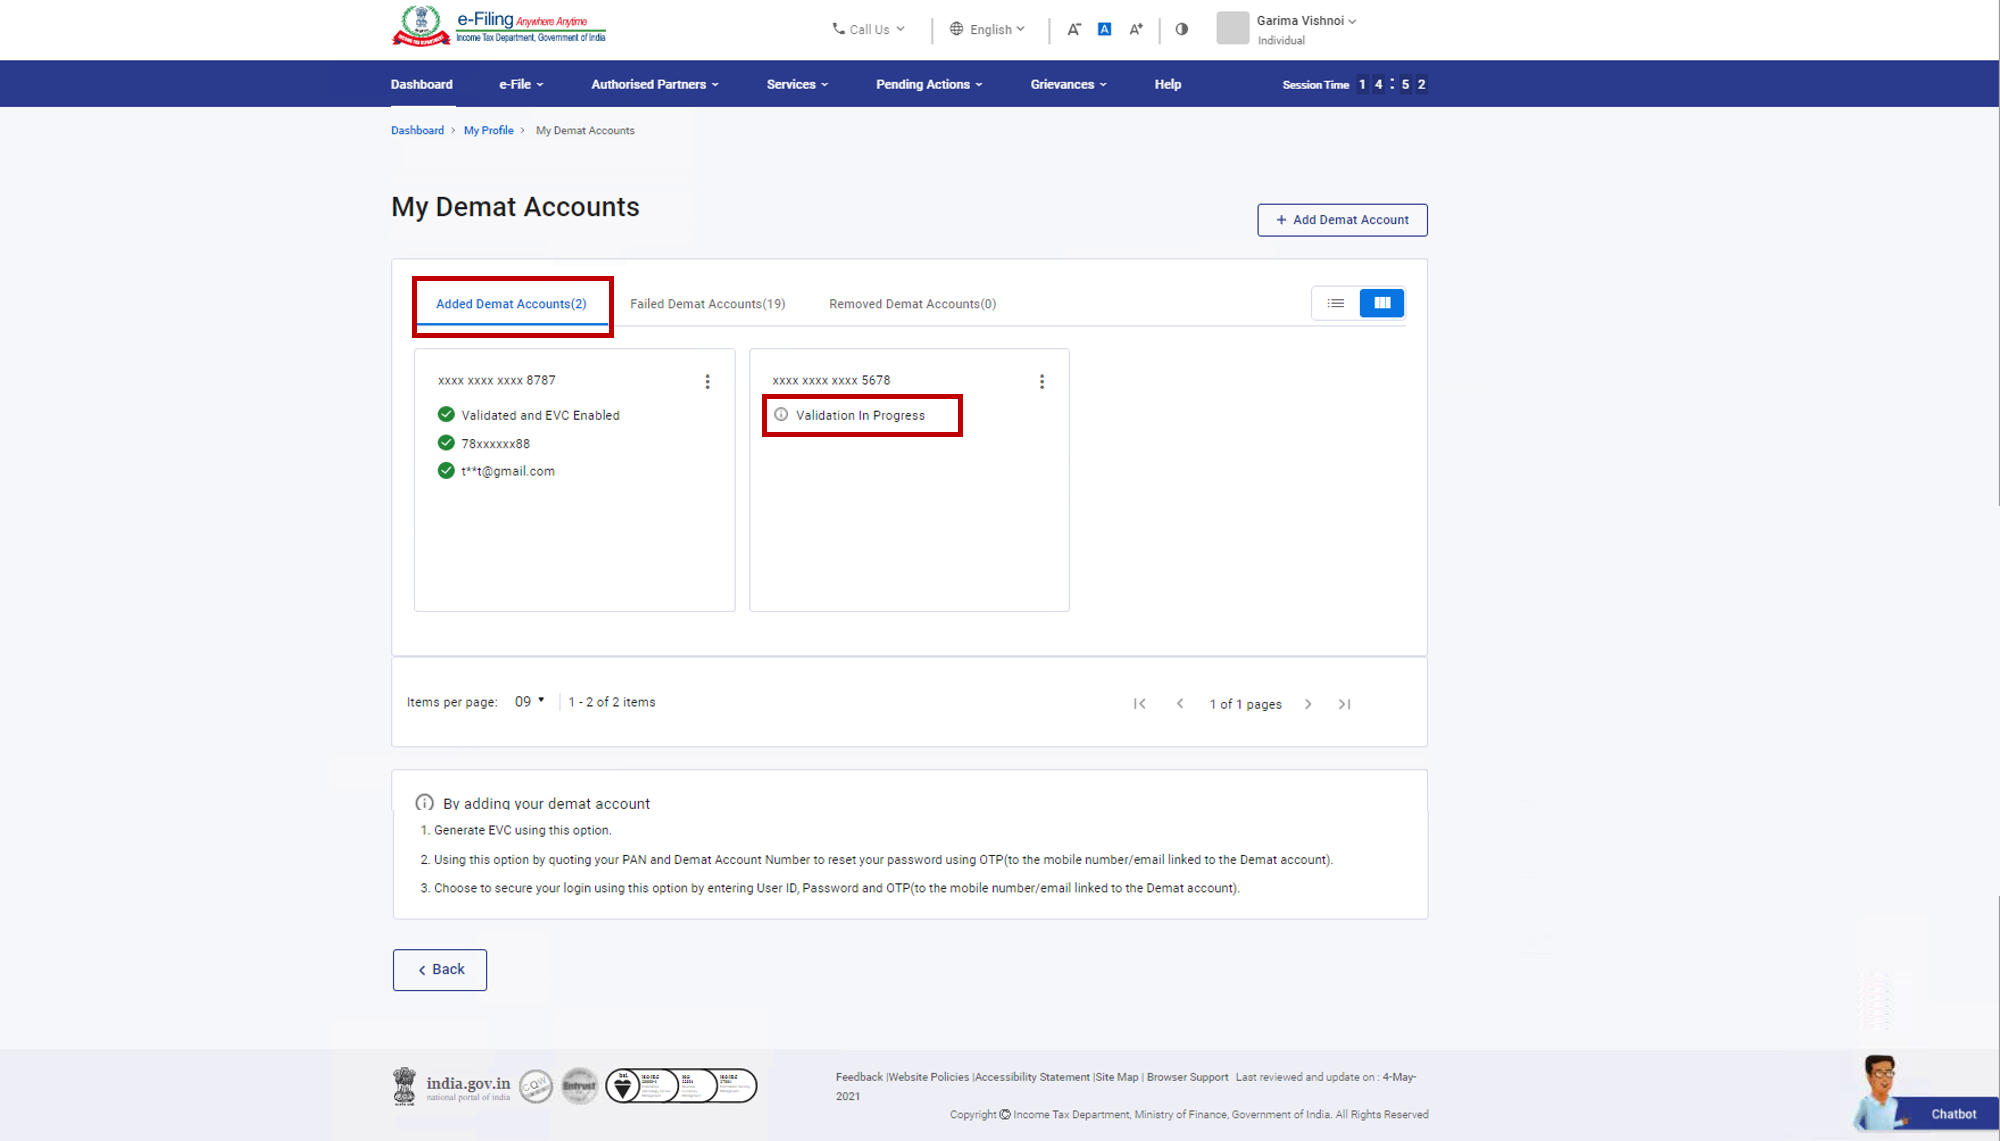Click the list view icon
The image size is (2000, 1141).
(1335, 302)
